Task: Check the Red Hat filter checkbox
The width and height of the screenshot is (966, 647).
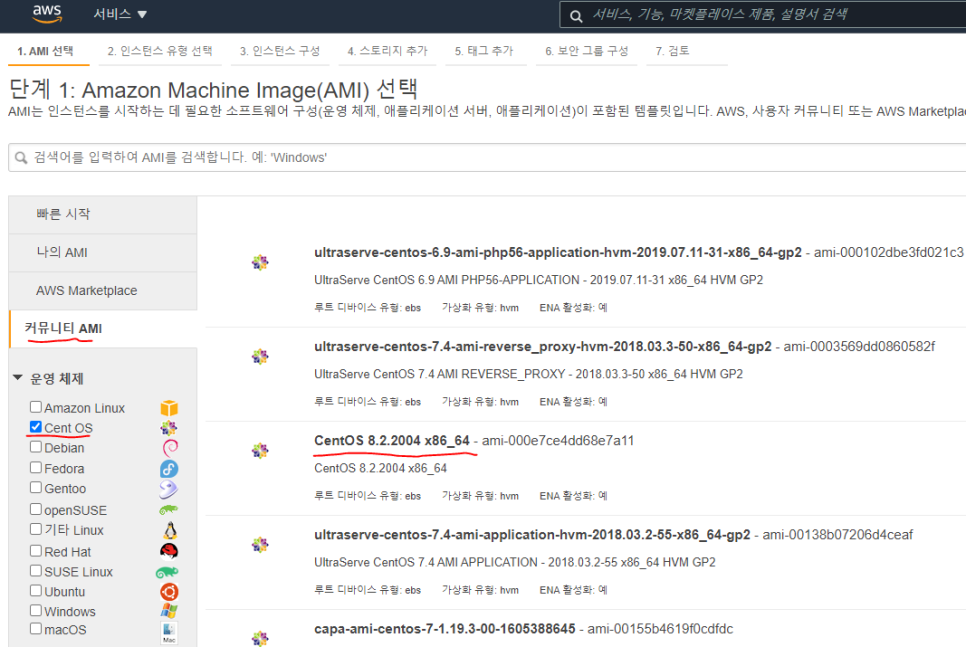Action: point(36,550)
